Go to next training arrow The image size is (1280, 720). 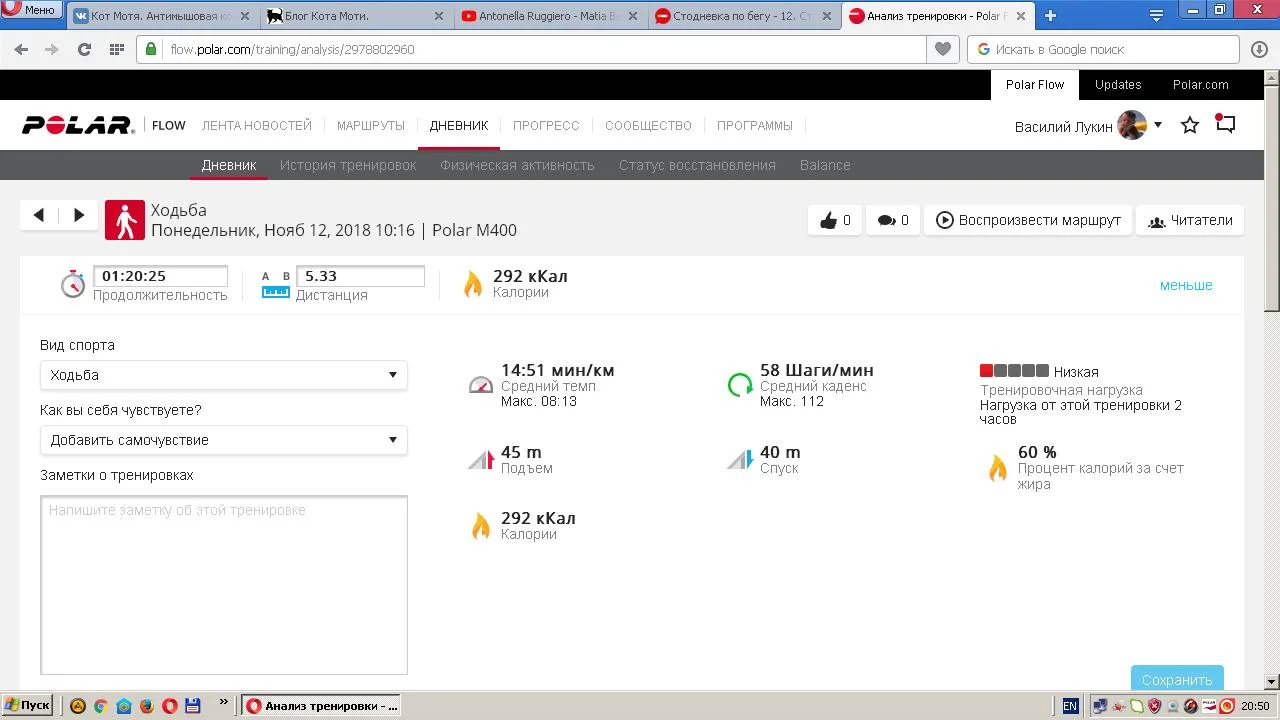pyautogui.click(x=79, y=215)
